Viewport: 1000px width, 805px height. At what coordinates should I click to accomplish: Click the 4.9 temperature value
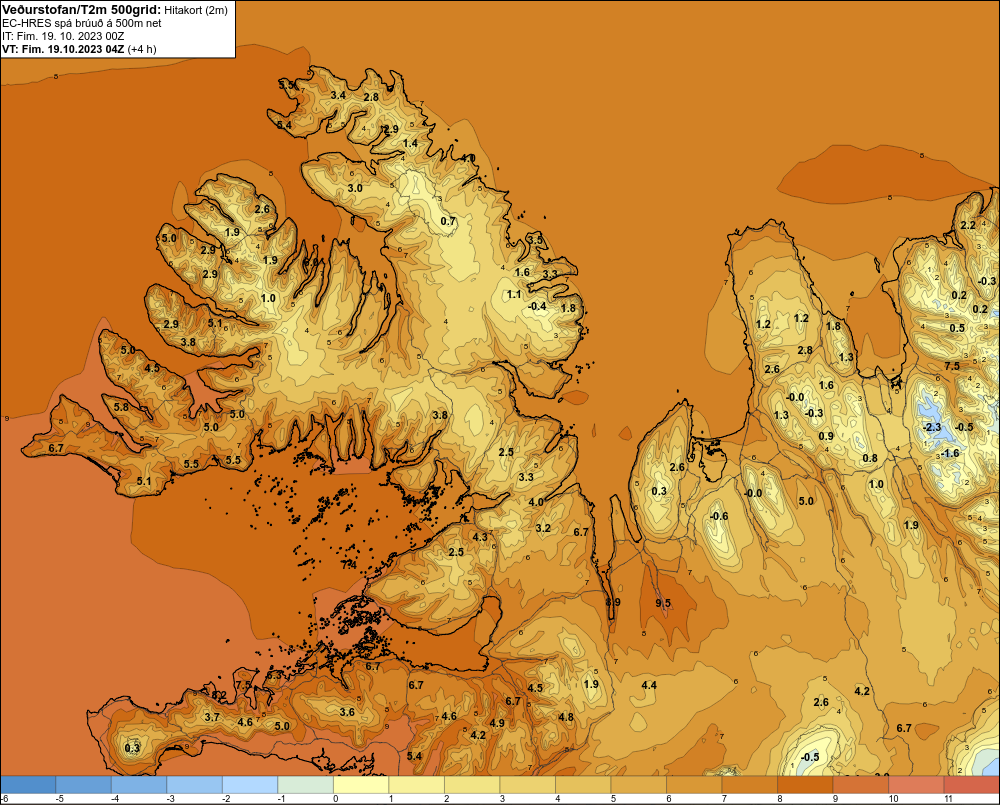tap(497, 723)
